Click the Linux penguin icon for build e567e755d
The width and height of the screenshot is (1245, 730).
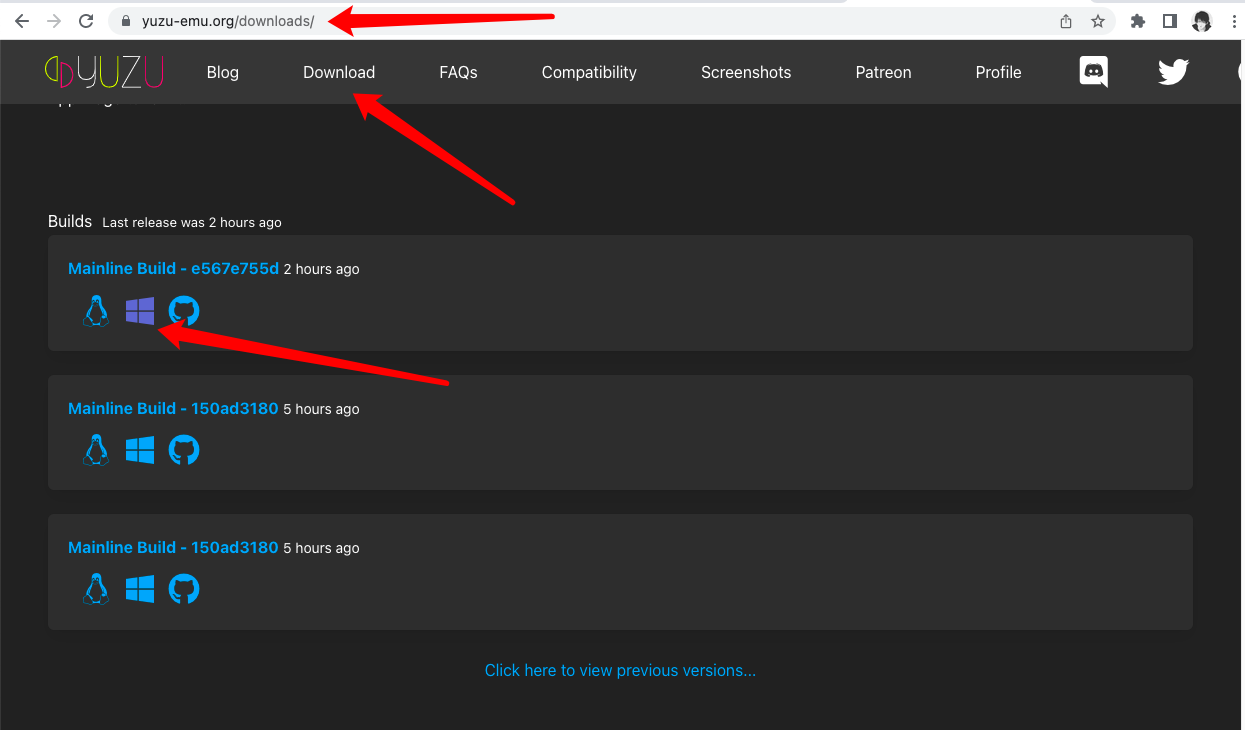pyautogui.click(x=96, y=311)
